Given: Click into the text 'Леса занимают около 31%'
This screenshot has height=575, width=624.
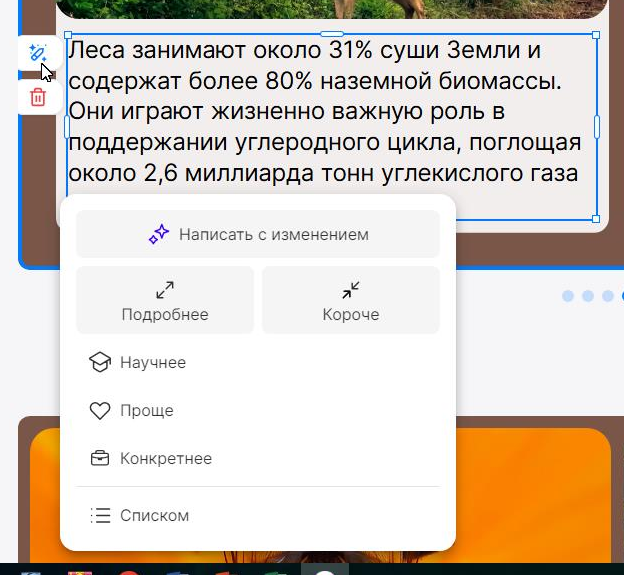Looking at the screenshot, I should 220,51.
